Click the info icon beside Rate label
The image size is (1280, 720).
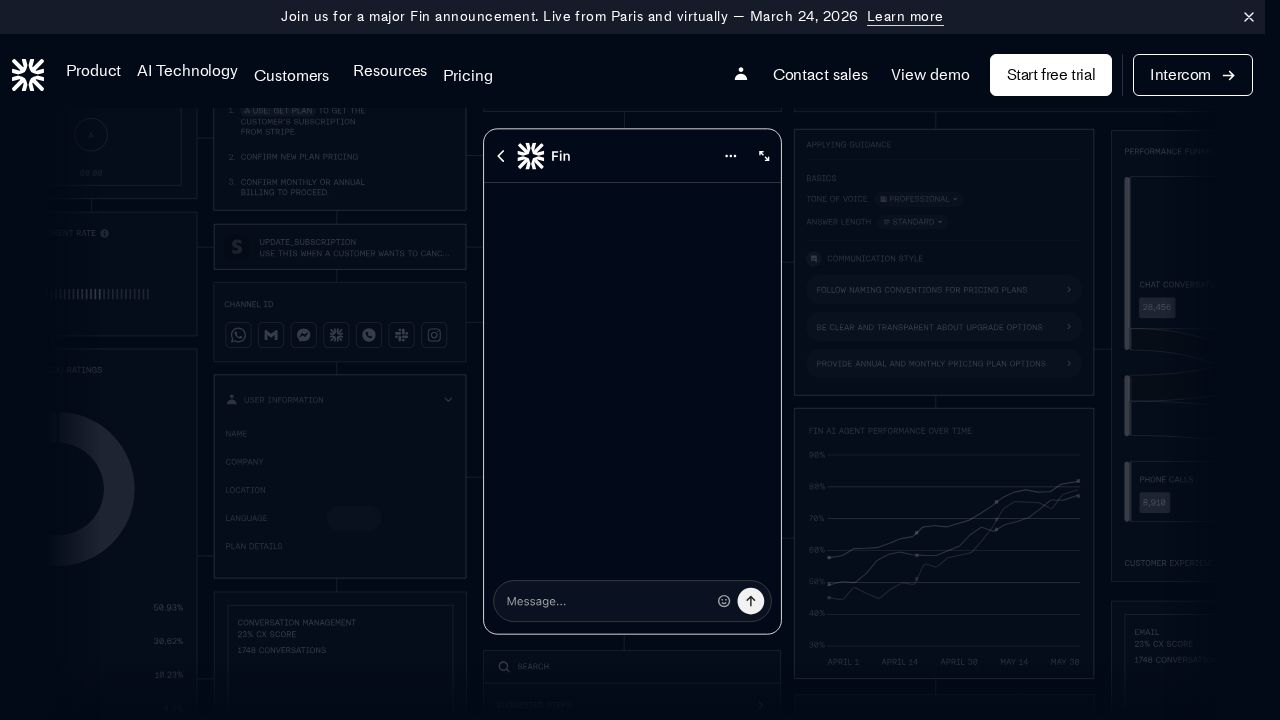pyautogui.click(x=104, y=233)
